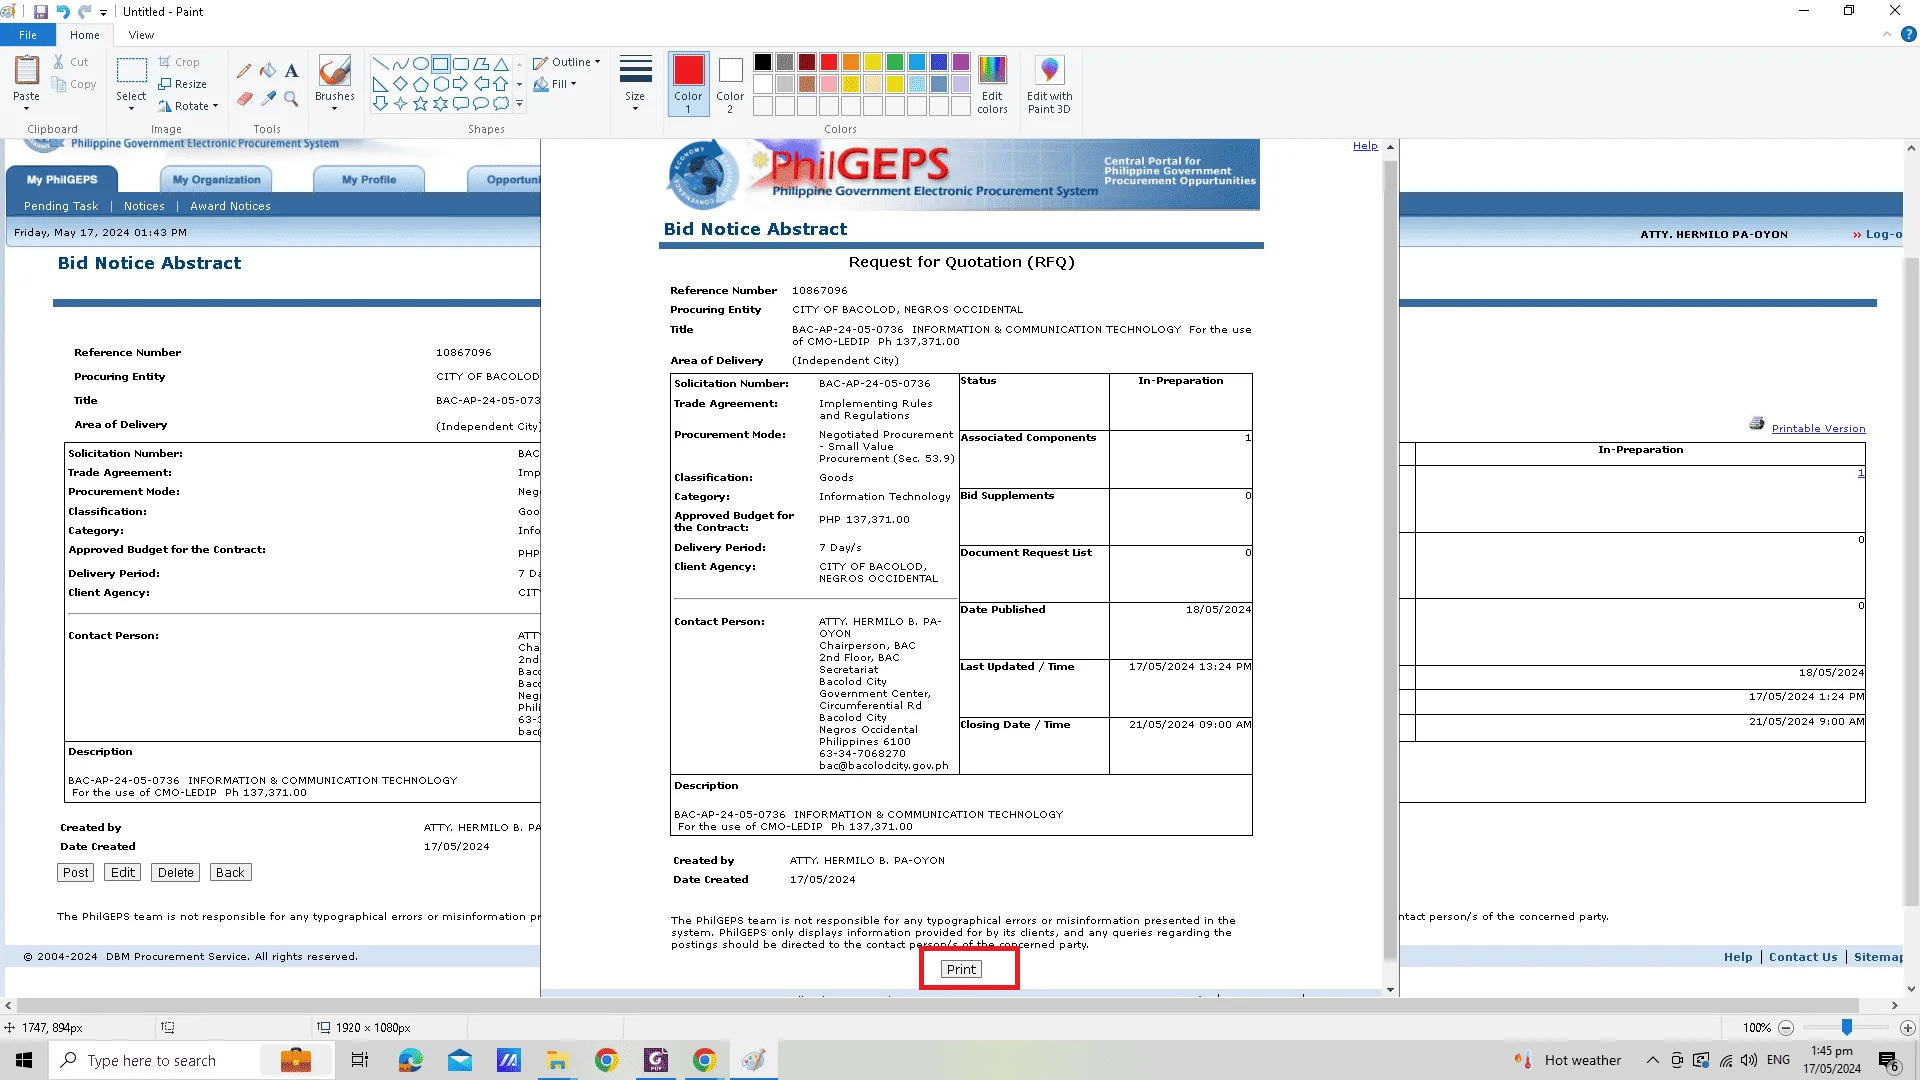Select the green color swatch
The height and width of the screenshot is (1080, 1920).
[895, 62]
